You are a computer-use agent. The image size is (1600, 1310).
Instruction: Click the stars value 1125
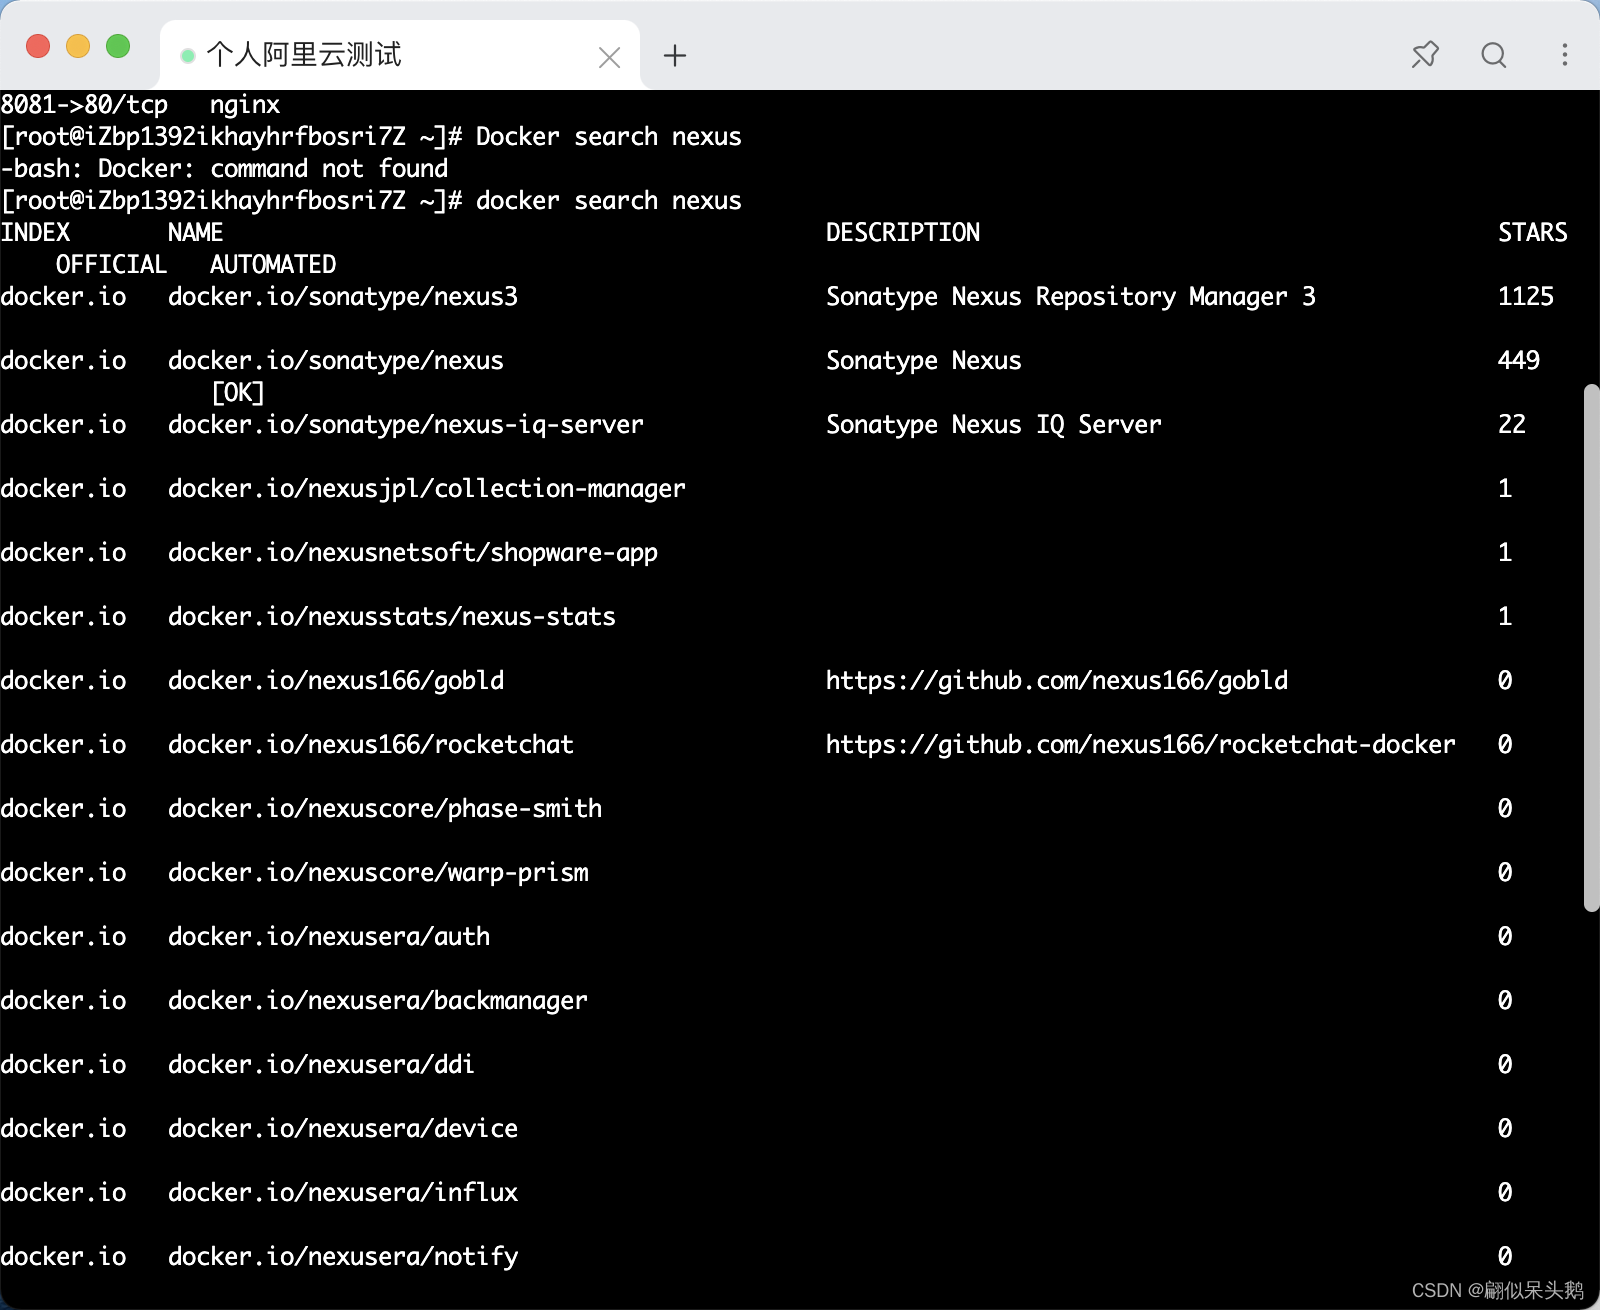[1526, 297]
